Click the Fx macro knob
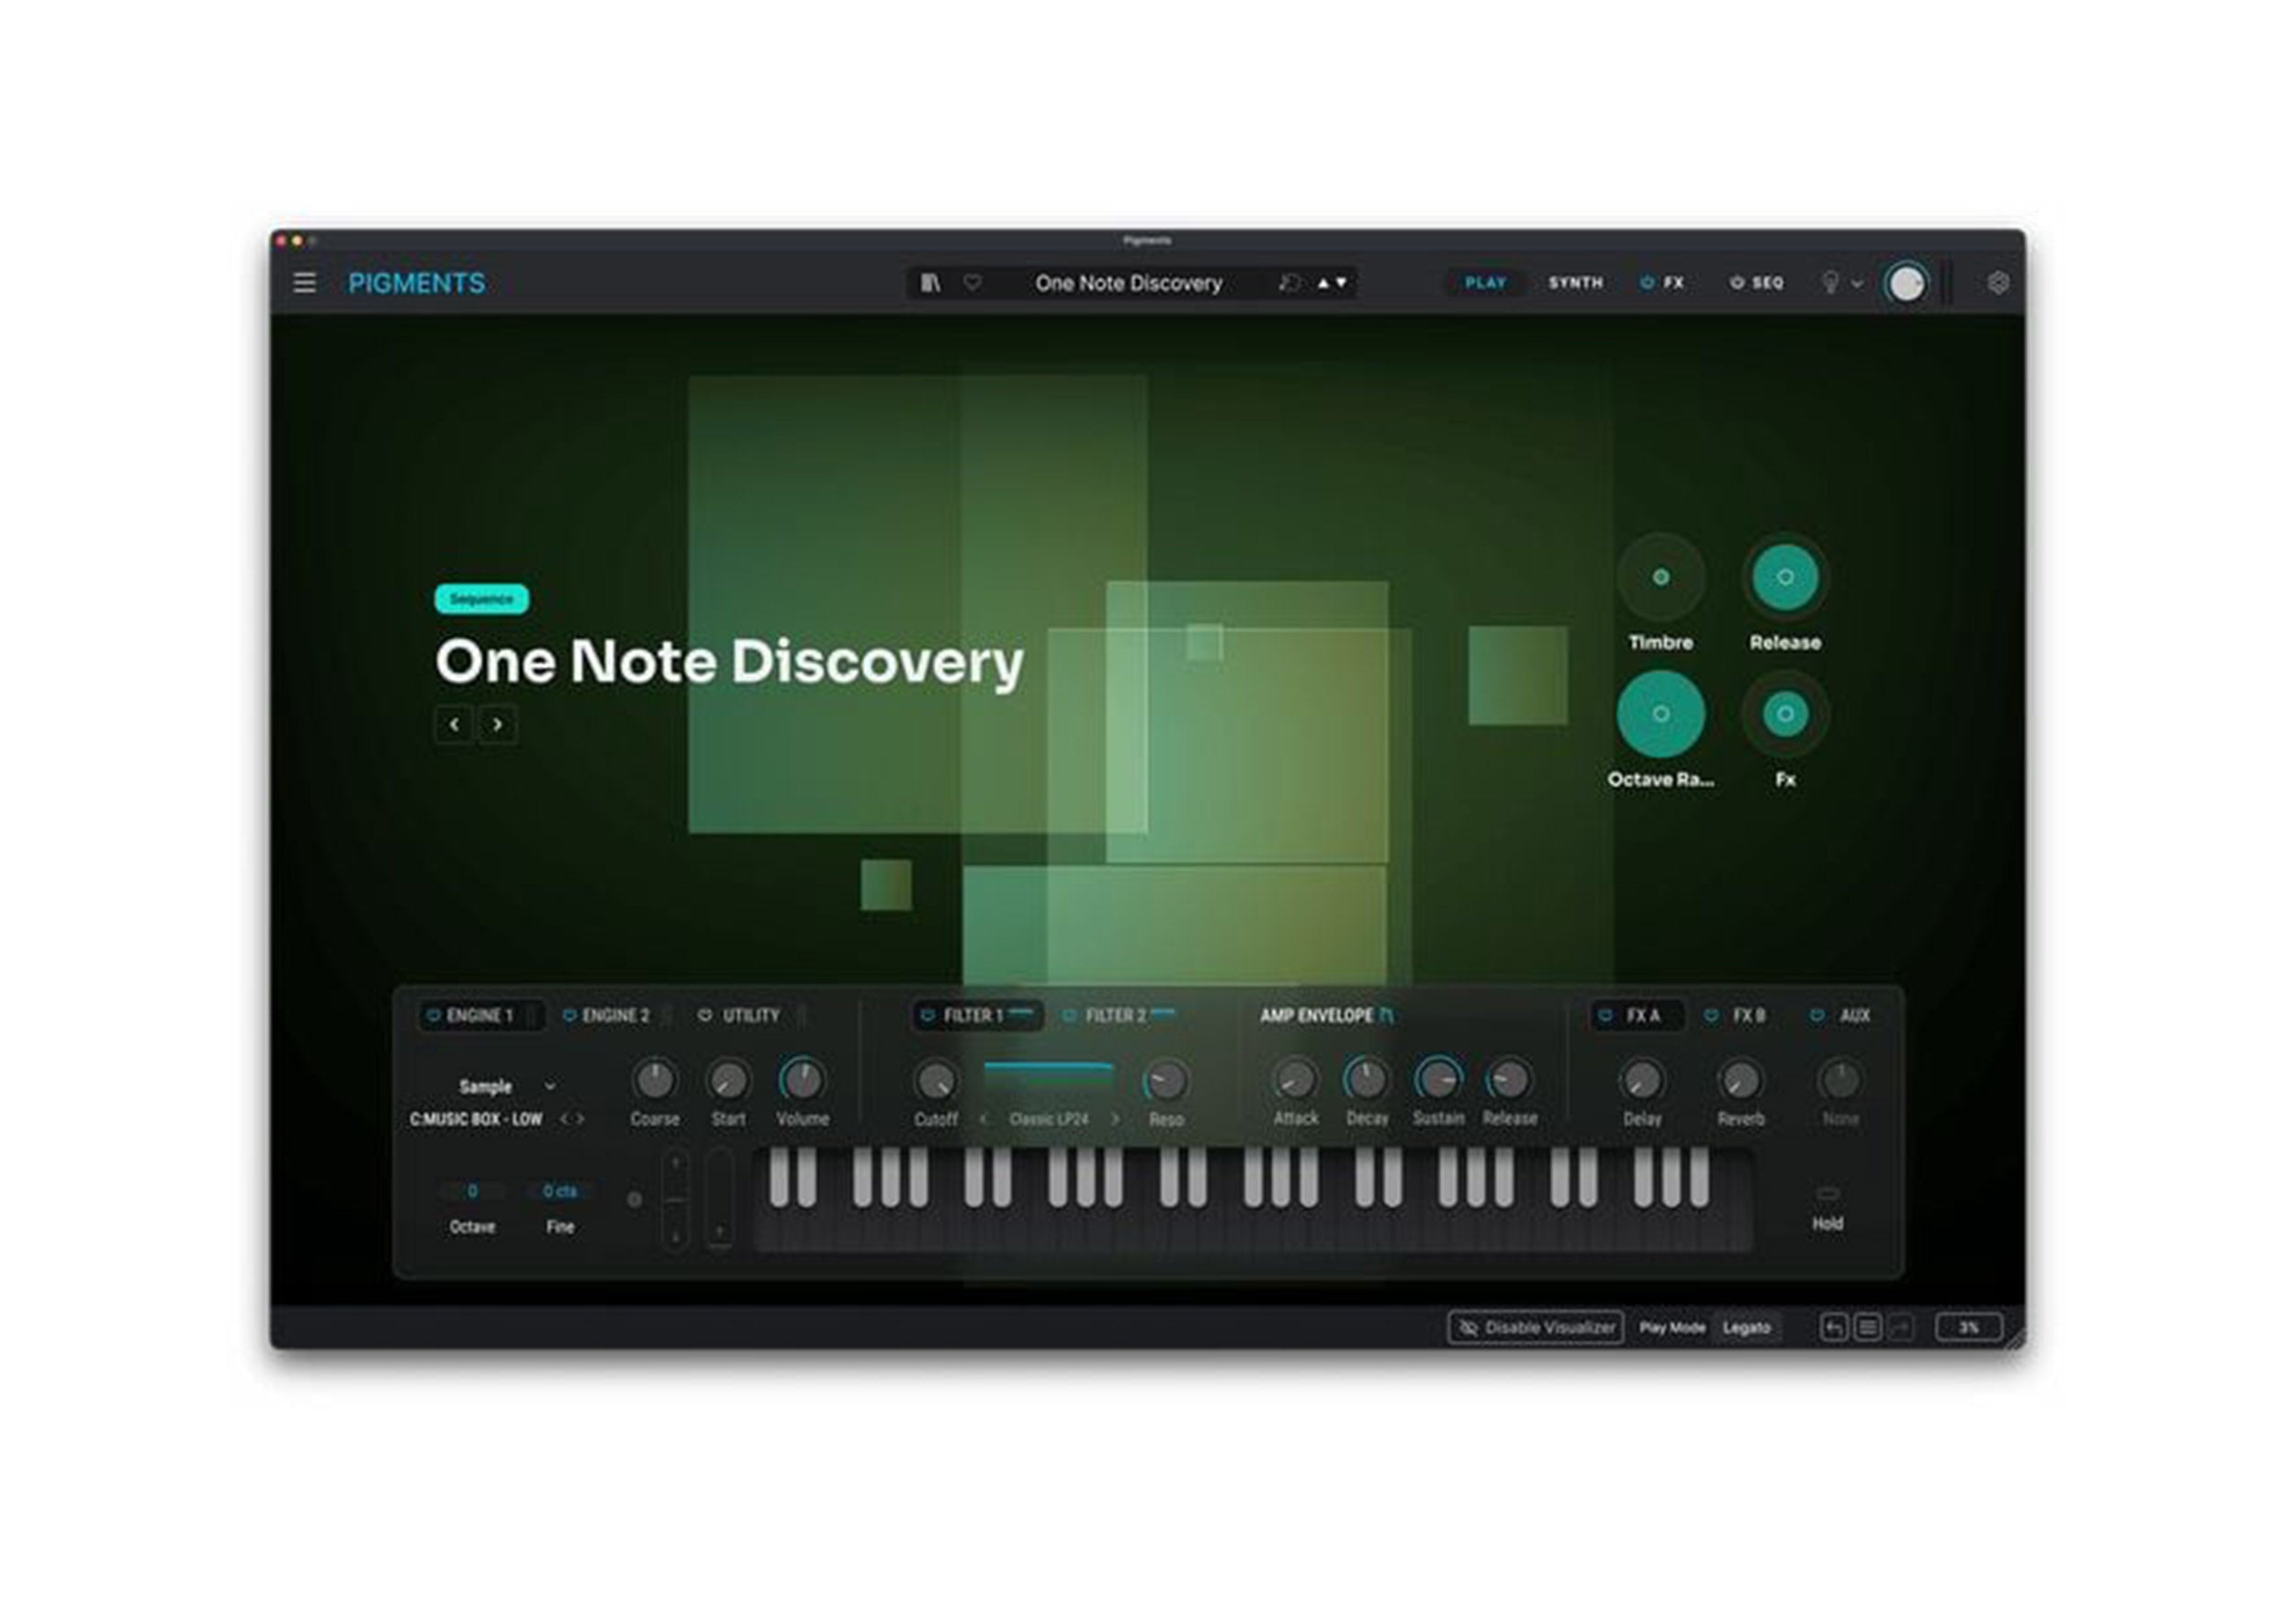The image size is (2296, 1607). [x=1785, y=714]
